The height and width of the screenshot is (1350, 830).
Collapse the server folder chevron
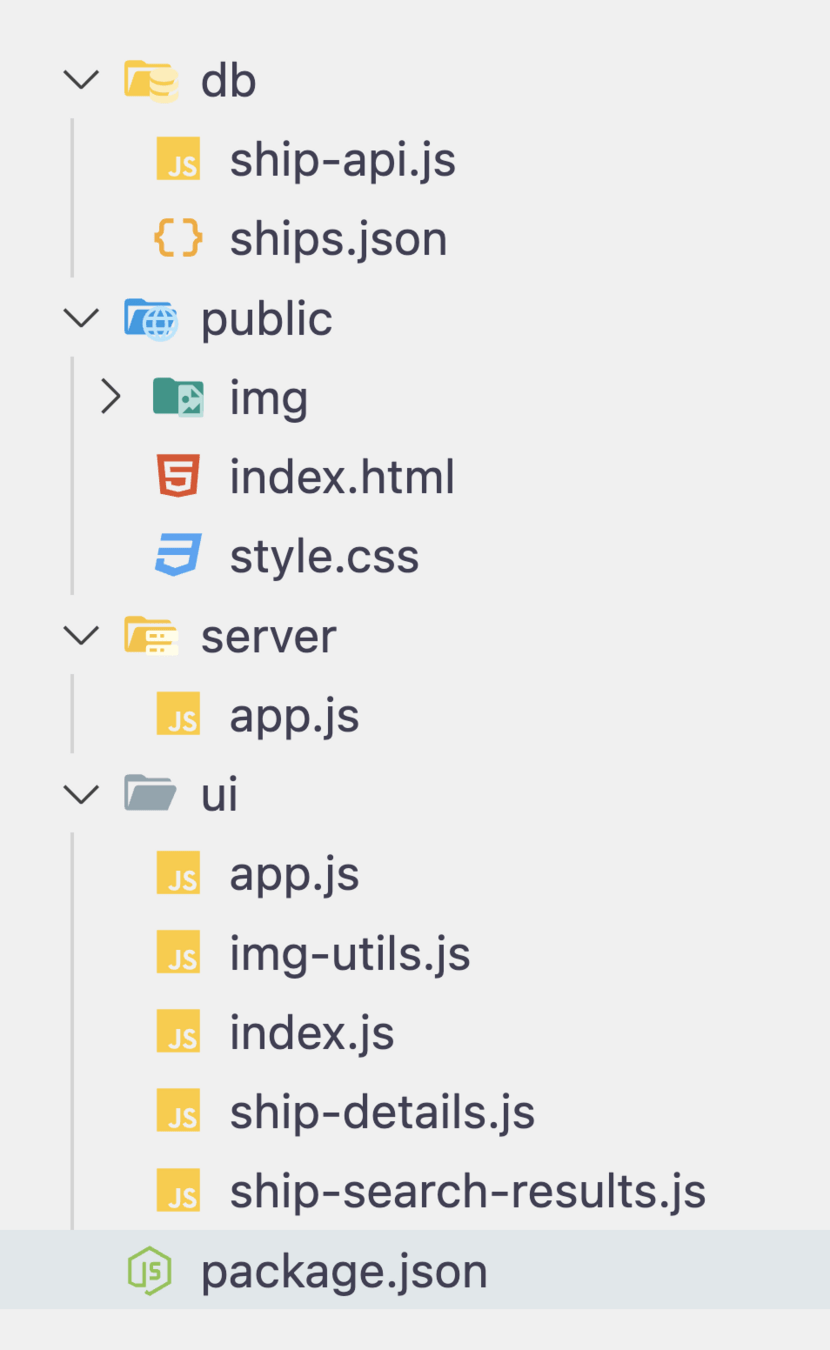click(x=82, y=636)
